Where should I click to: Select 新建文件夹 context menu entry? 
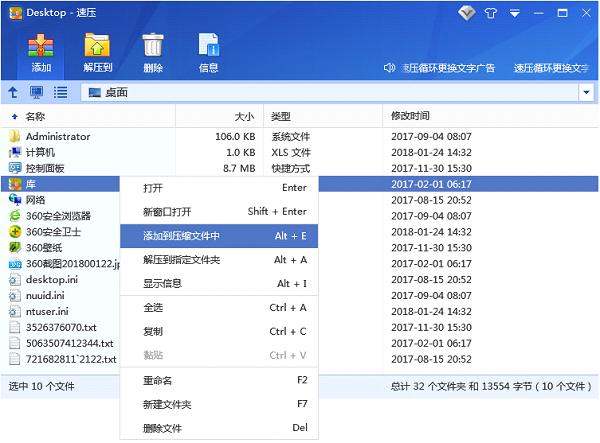[x=167, y=404]
